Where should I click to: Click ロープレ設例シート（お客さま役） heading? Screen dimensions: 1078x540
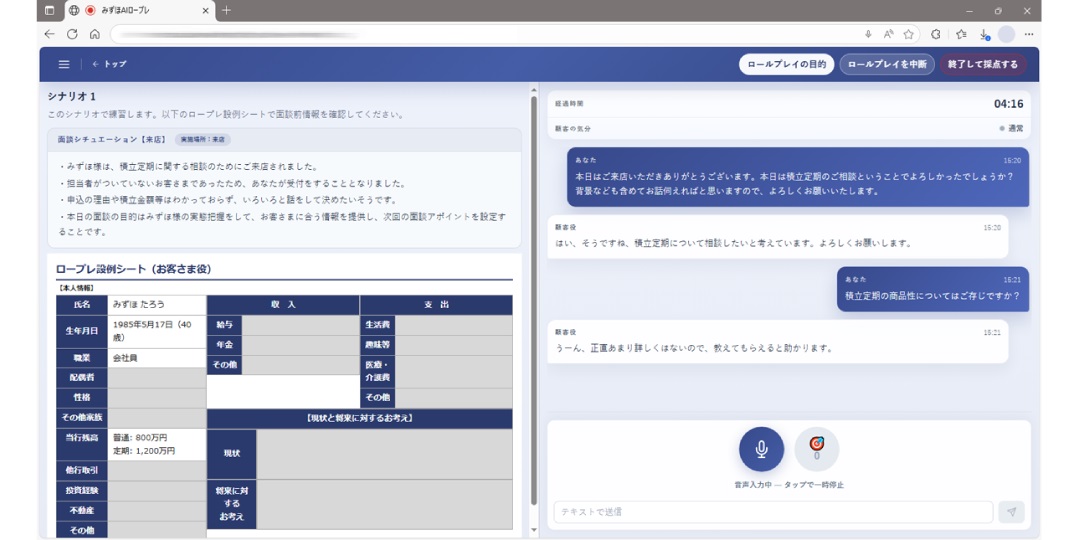[133, 269]
